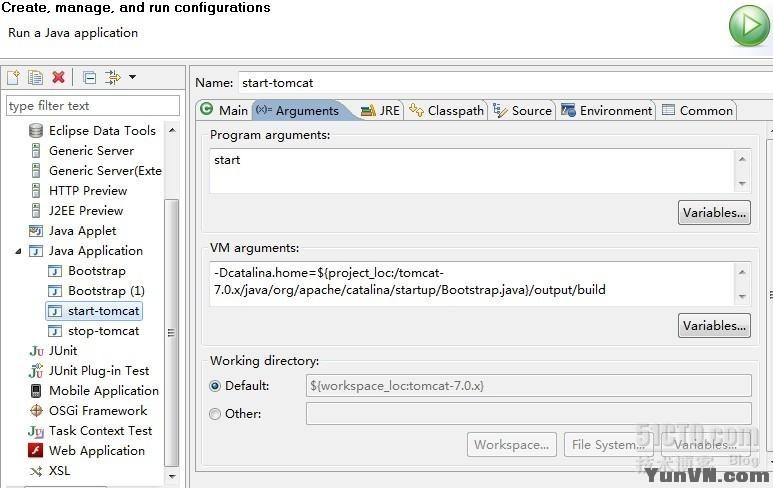Click the green Run icon

[749, 26]
